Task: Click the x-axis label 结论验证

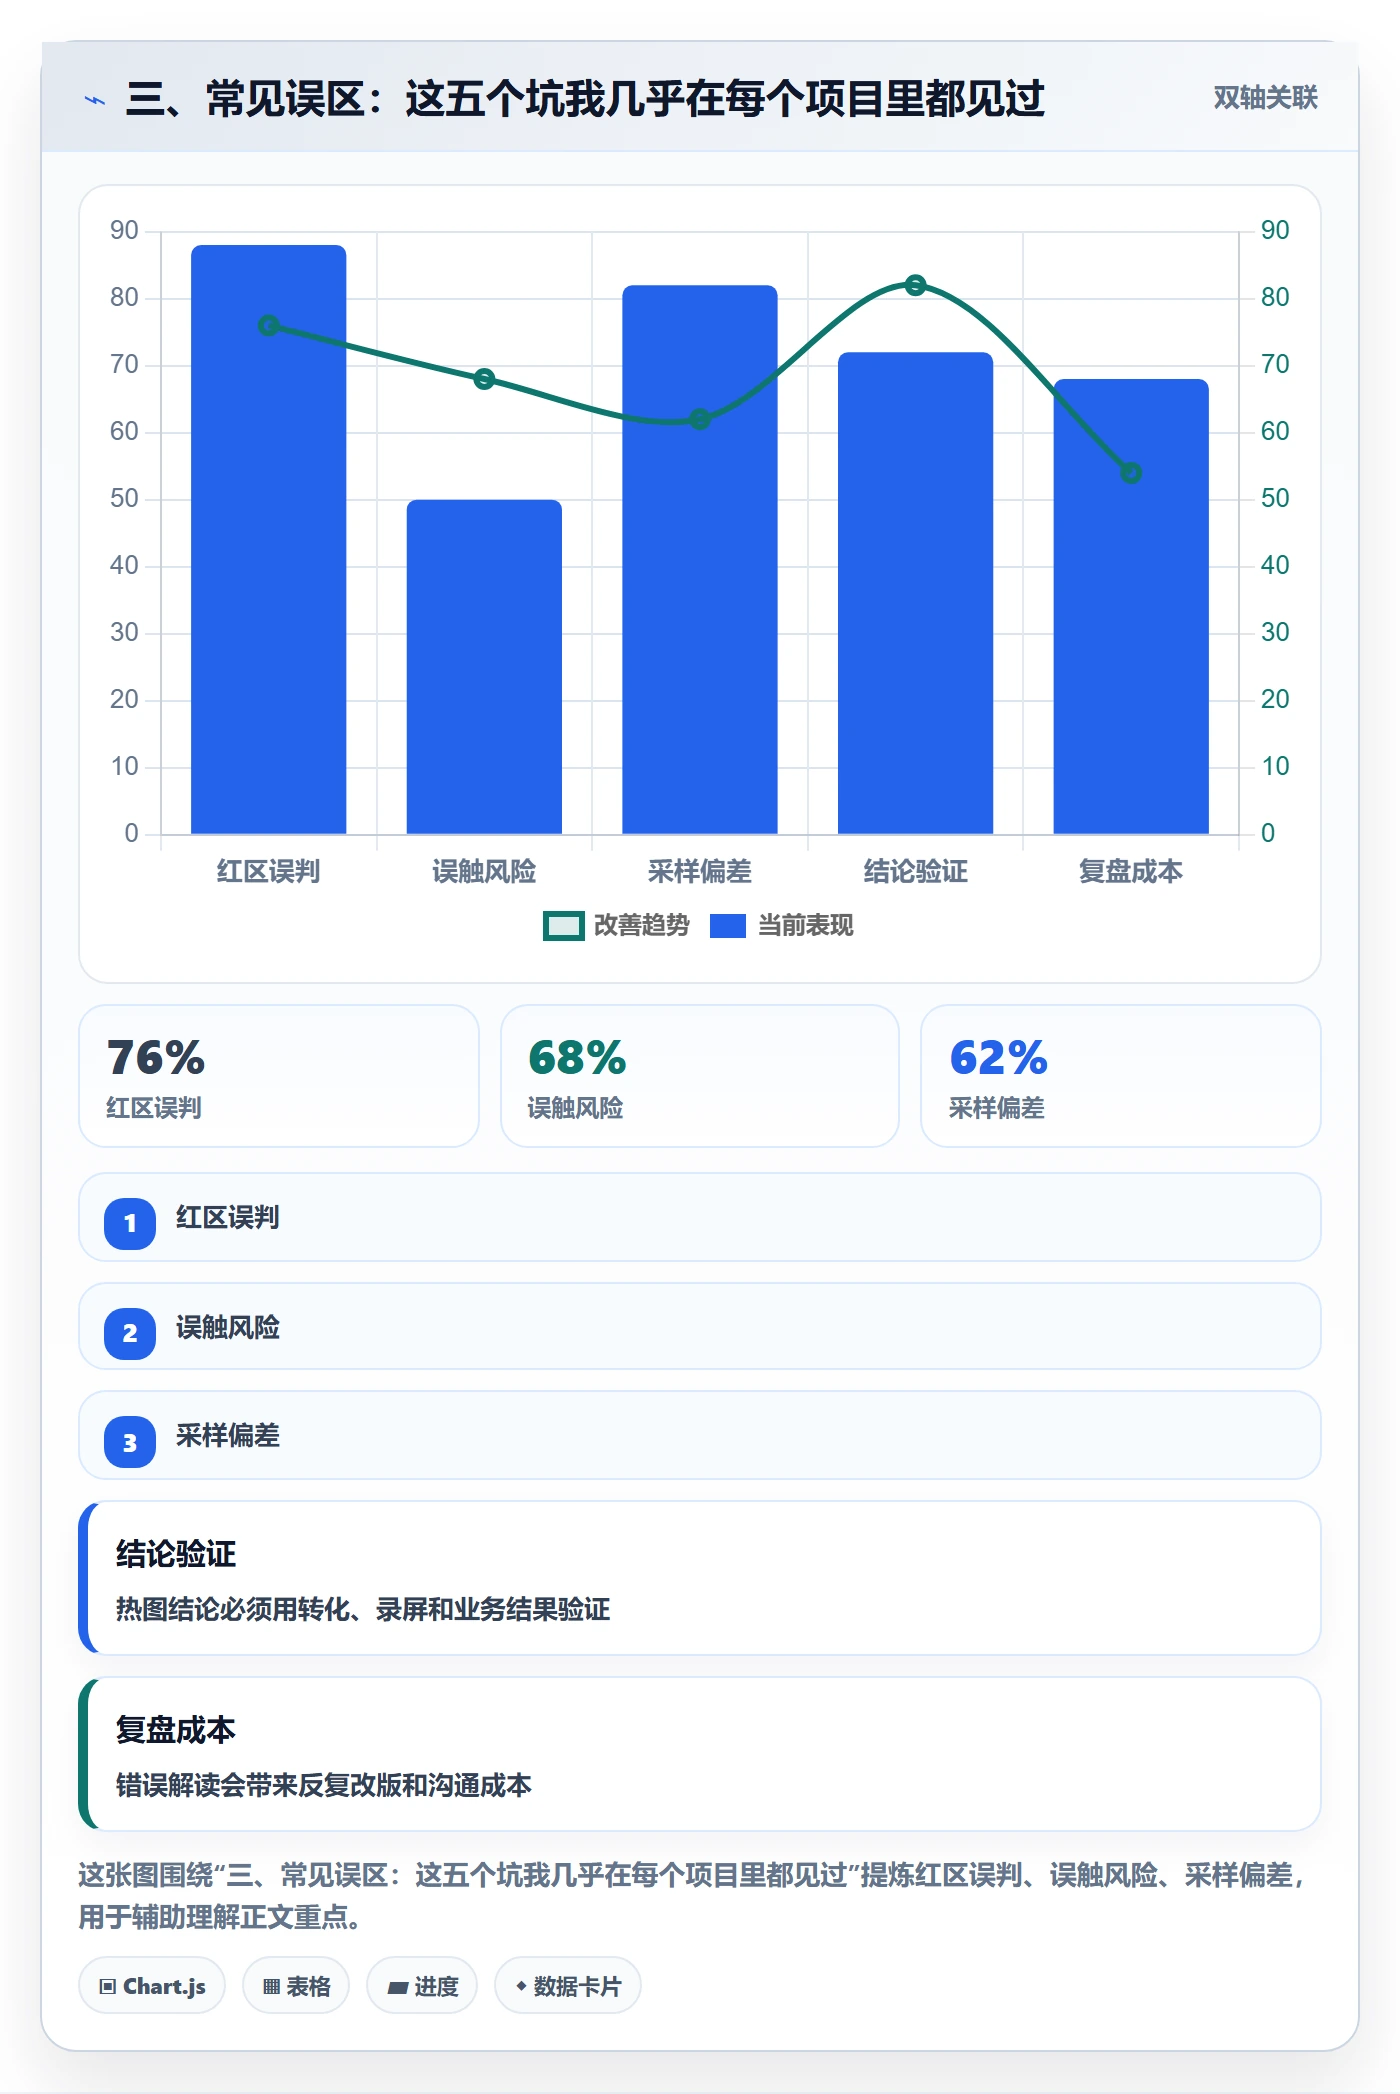Action: 915,872
